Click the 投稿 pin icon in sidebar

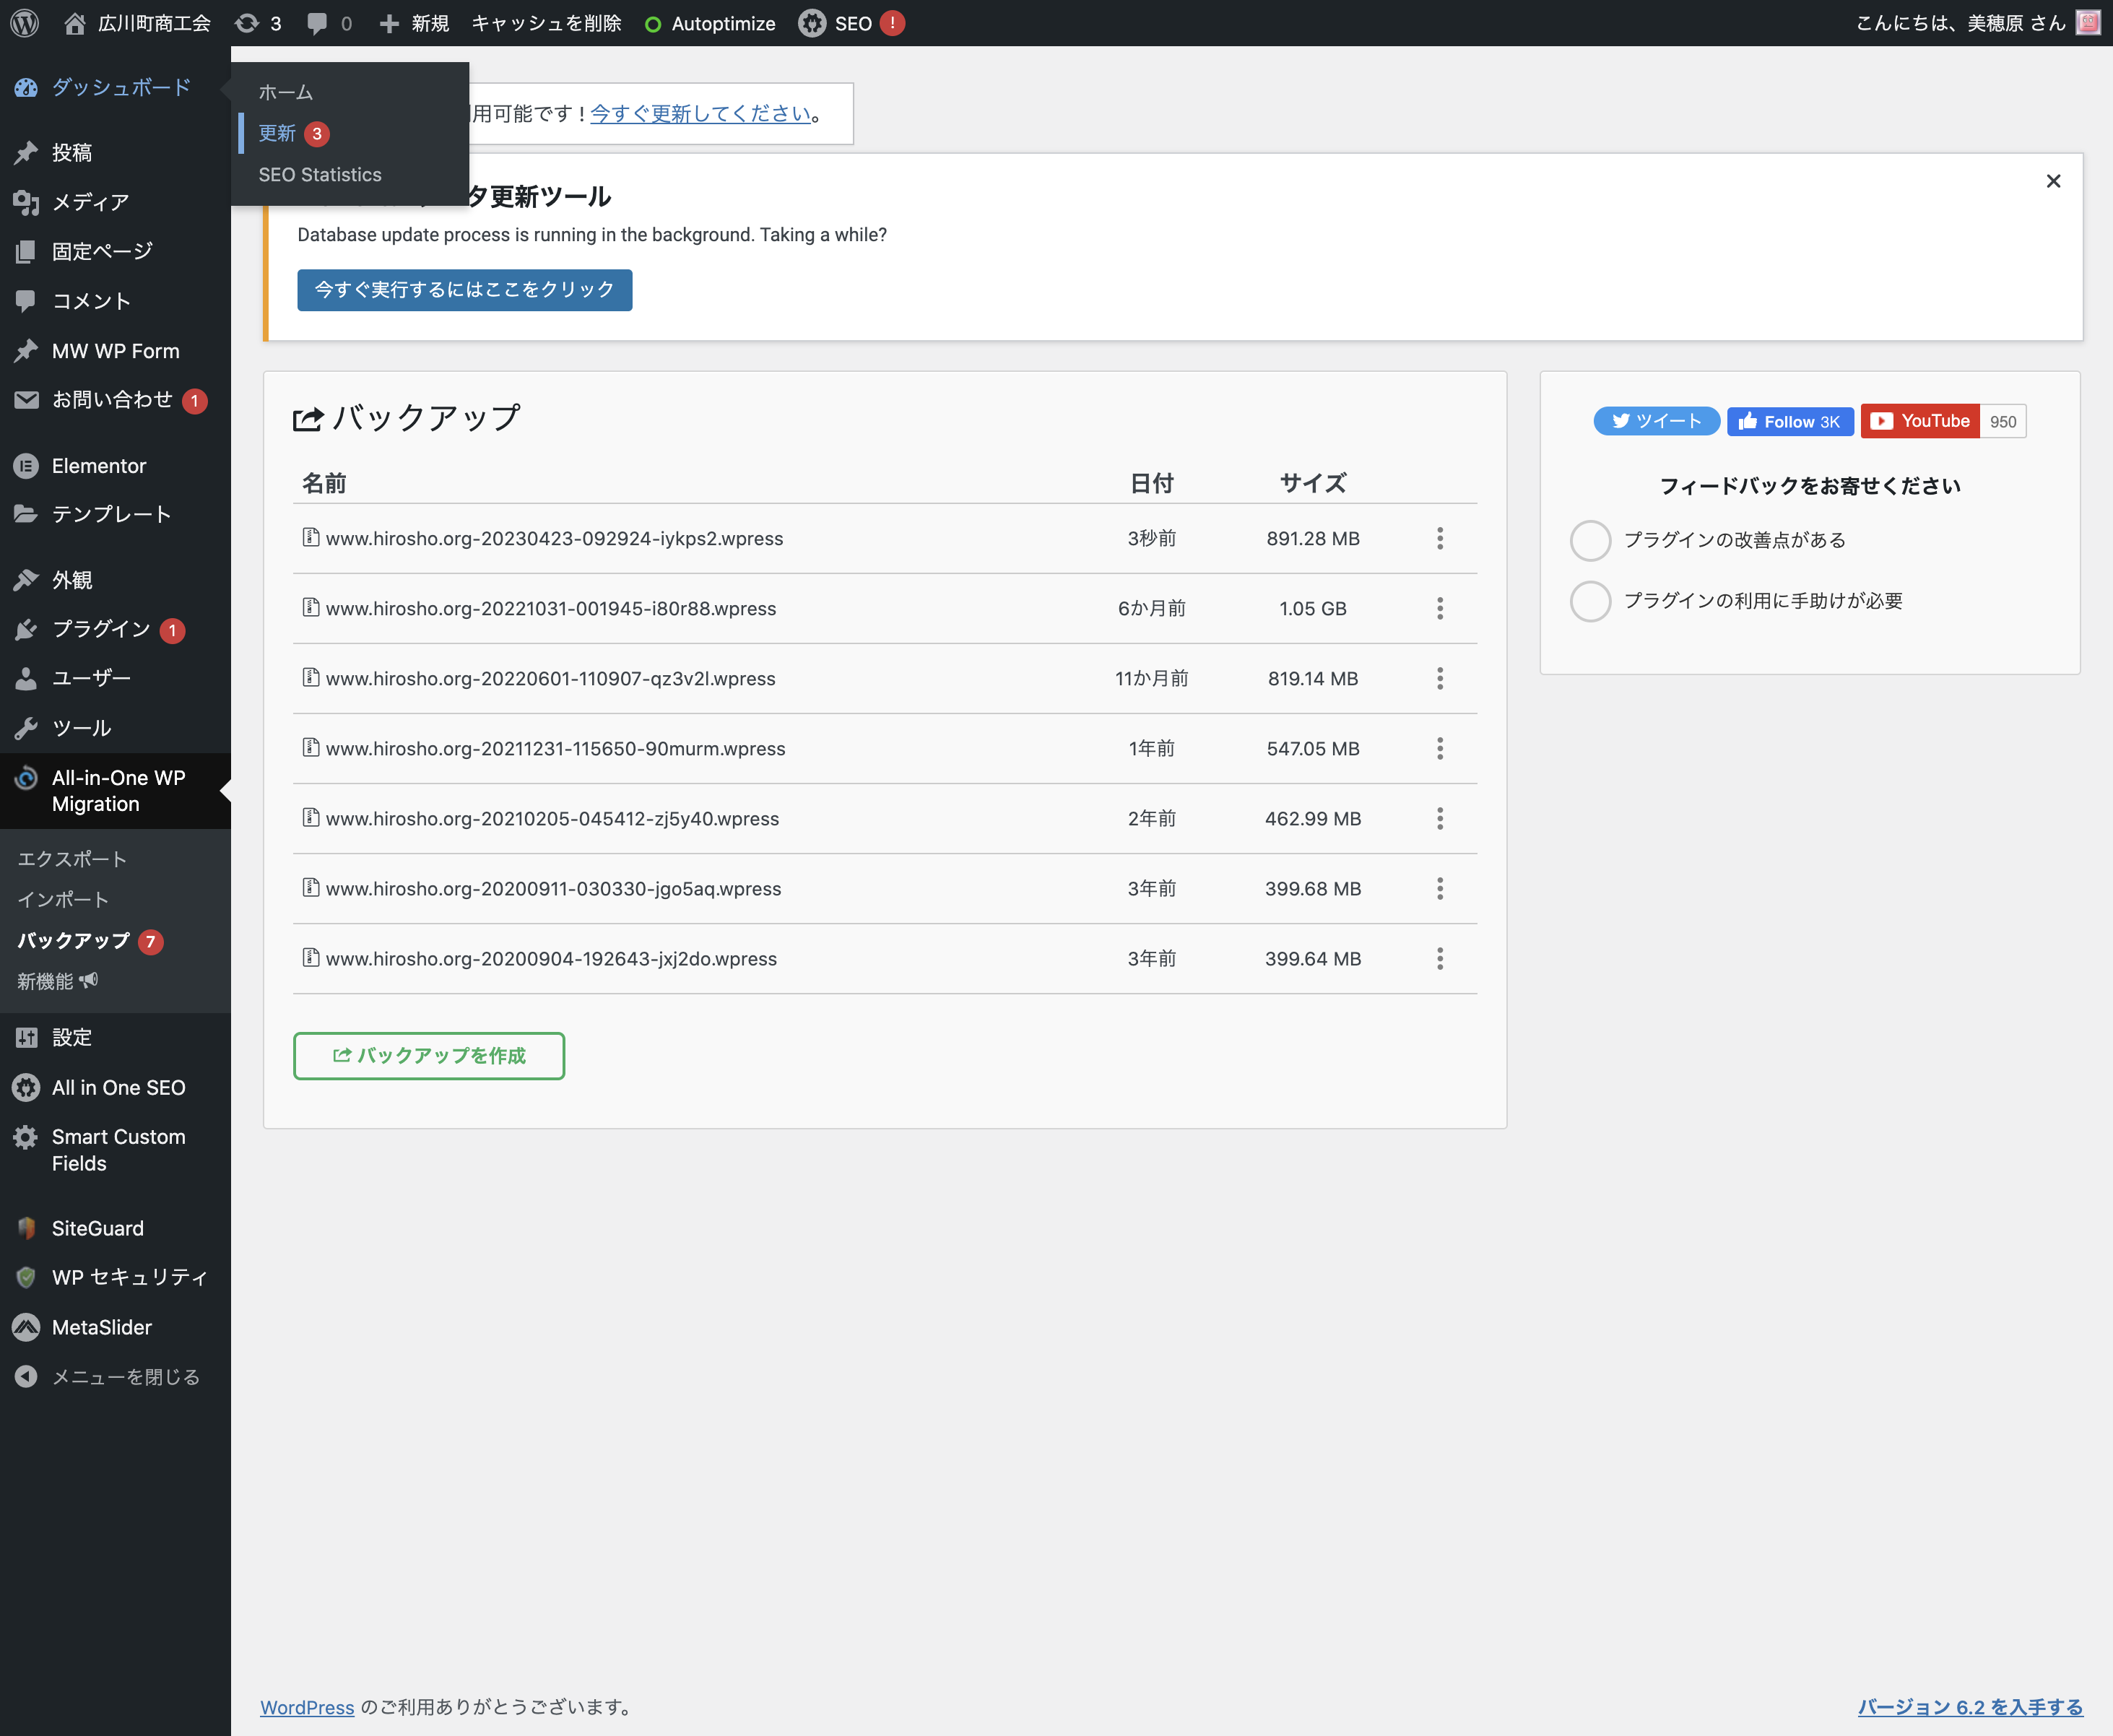[x=26, y=153]
